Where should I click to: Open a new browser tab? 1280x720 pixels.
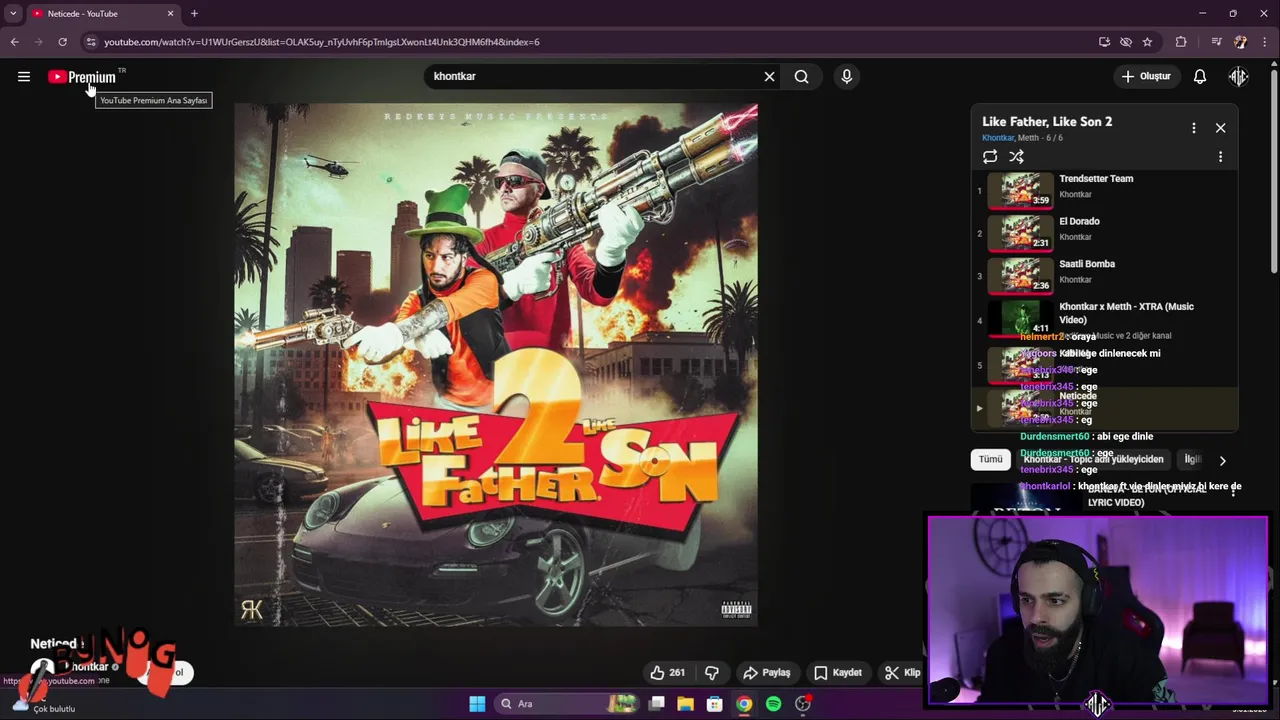click(x=194, y=13)
